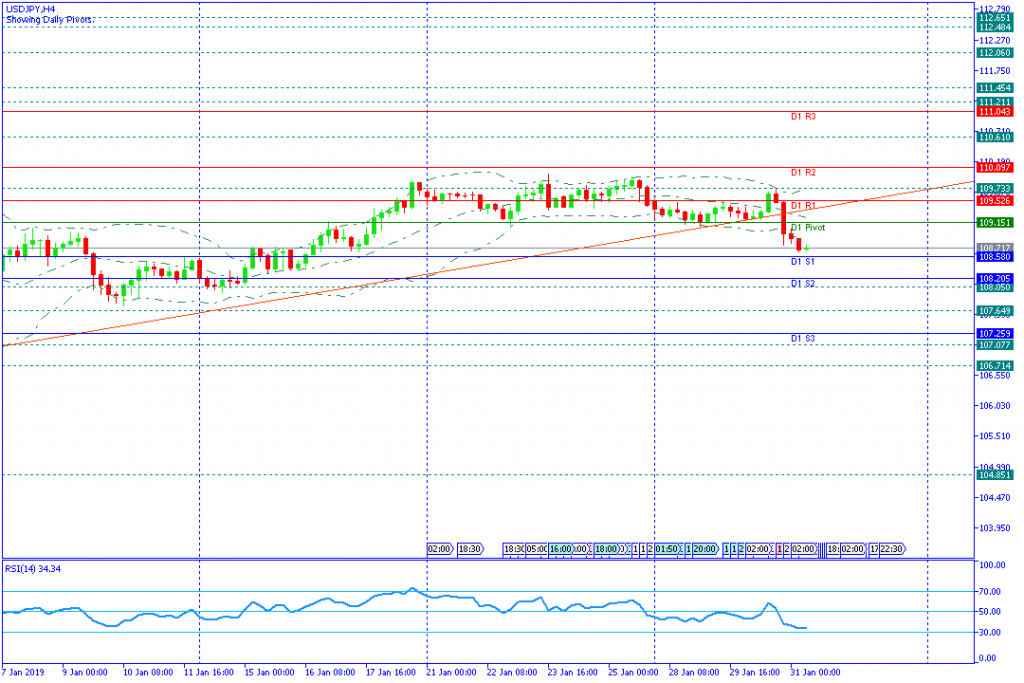Click the green 109.151 pivot price tag
The image size is (1024, 683).
click(x=995, y=223)
